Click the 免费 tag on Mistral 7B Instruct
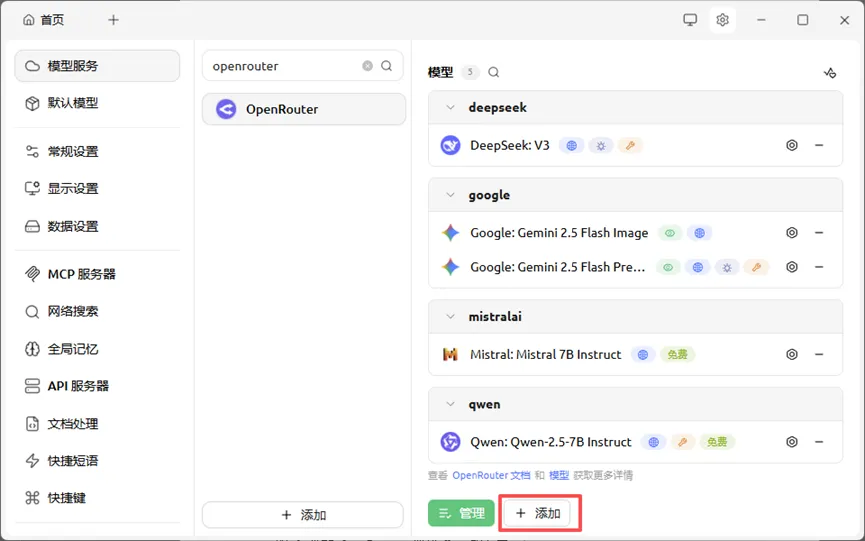The image size is (865, 541). click(677, 355)
